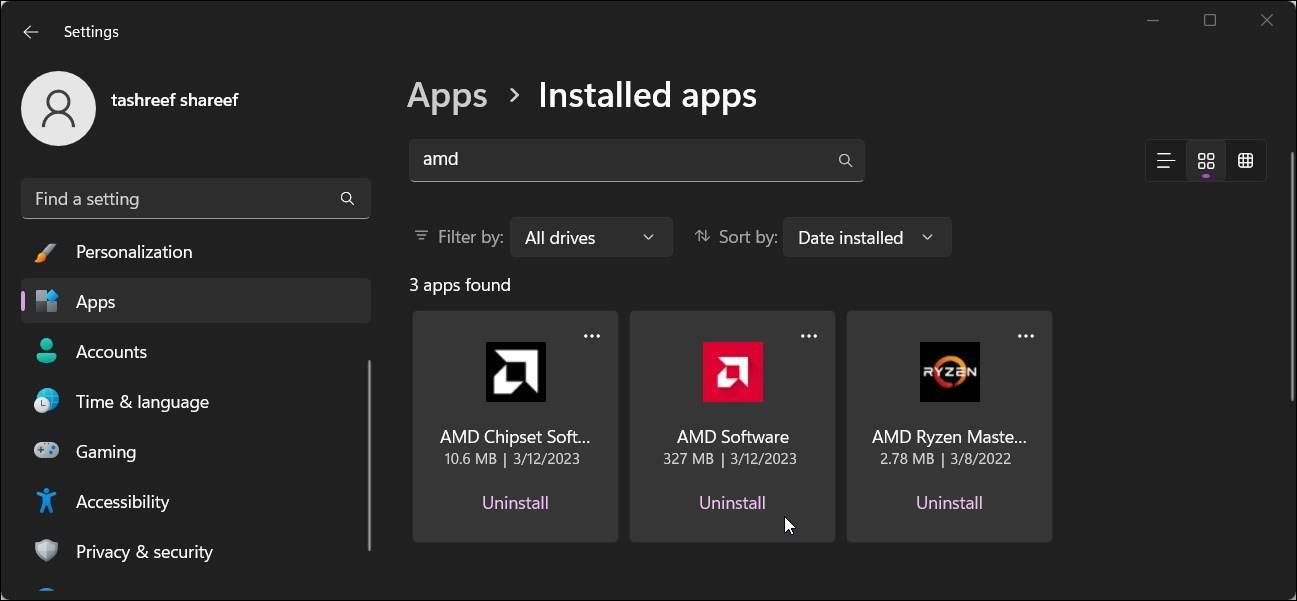
Task: Click the magnifier icon in the amd search box
Action: tap(845, 160)
